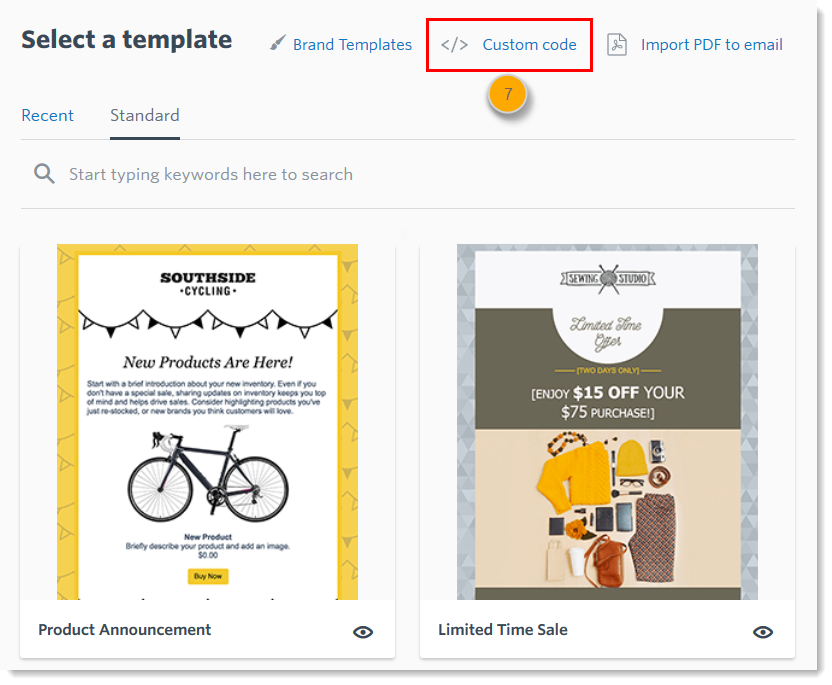The height and width of the screenshot is (685, 832).
Task: Click the yellow Buy Now button in preview
Action: coord(208,576)
